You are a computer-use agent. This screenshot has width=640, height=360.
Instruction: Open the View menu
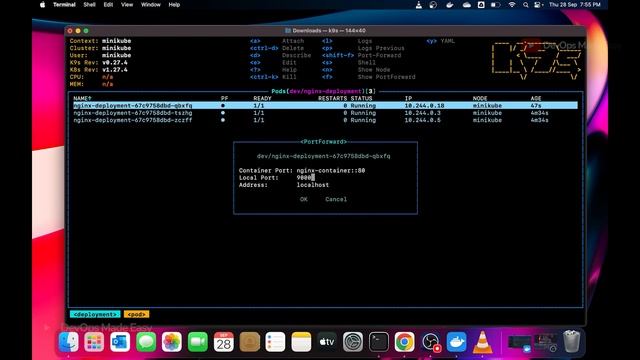point(127,5)
